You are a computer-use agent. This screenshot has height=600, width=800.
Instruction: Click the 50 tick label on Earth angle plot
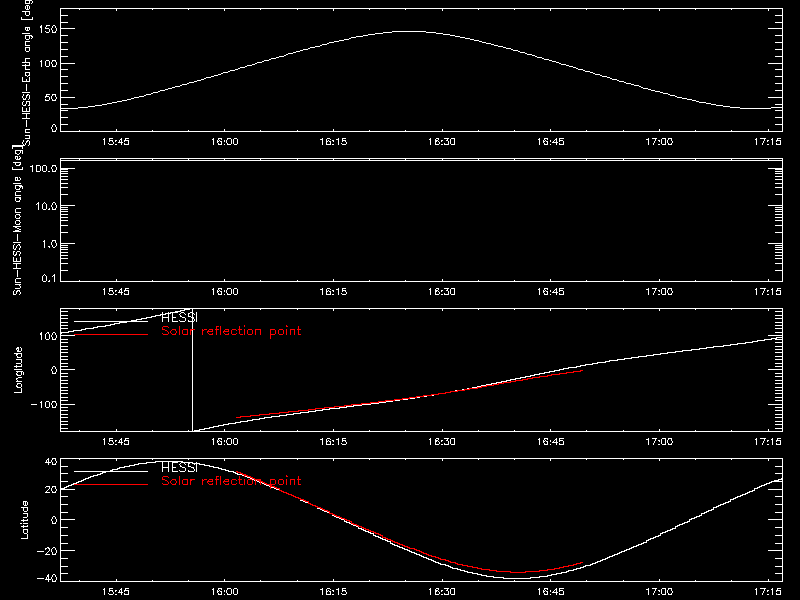tap(51, 97)
